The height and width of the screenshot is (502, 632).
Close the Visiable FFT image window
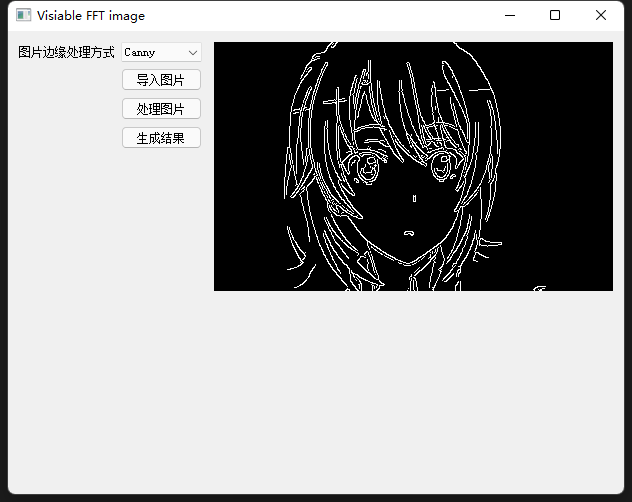click(601, 15)
